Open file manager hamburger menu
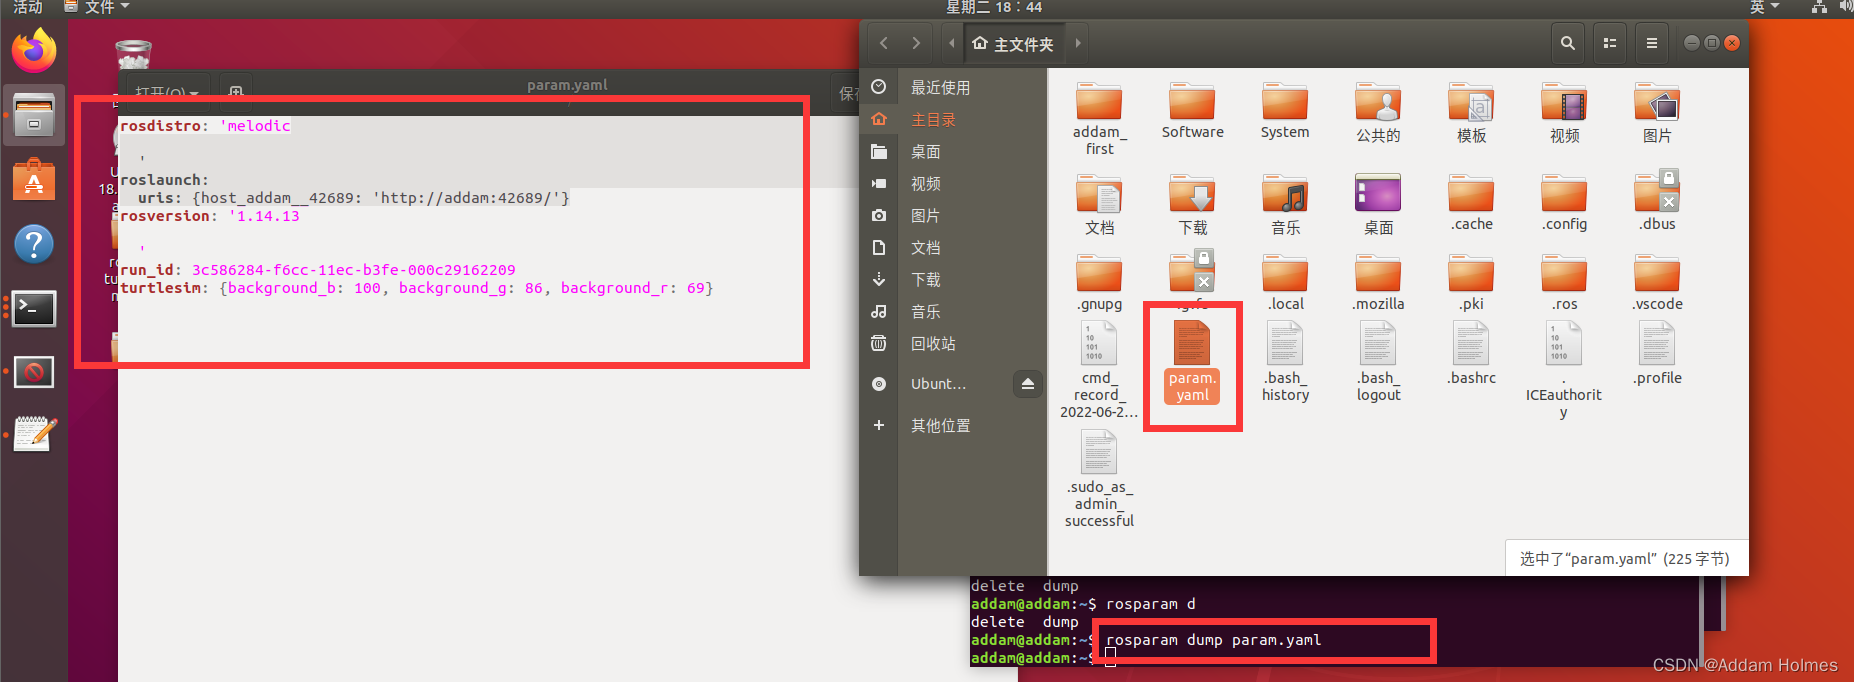Screen dimensions: 1854x682 tap(1652, 43)
